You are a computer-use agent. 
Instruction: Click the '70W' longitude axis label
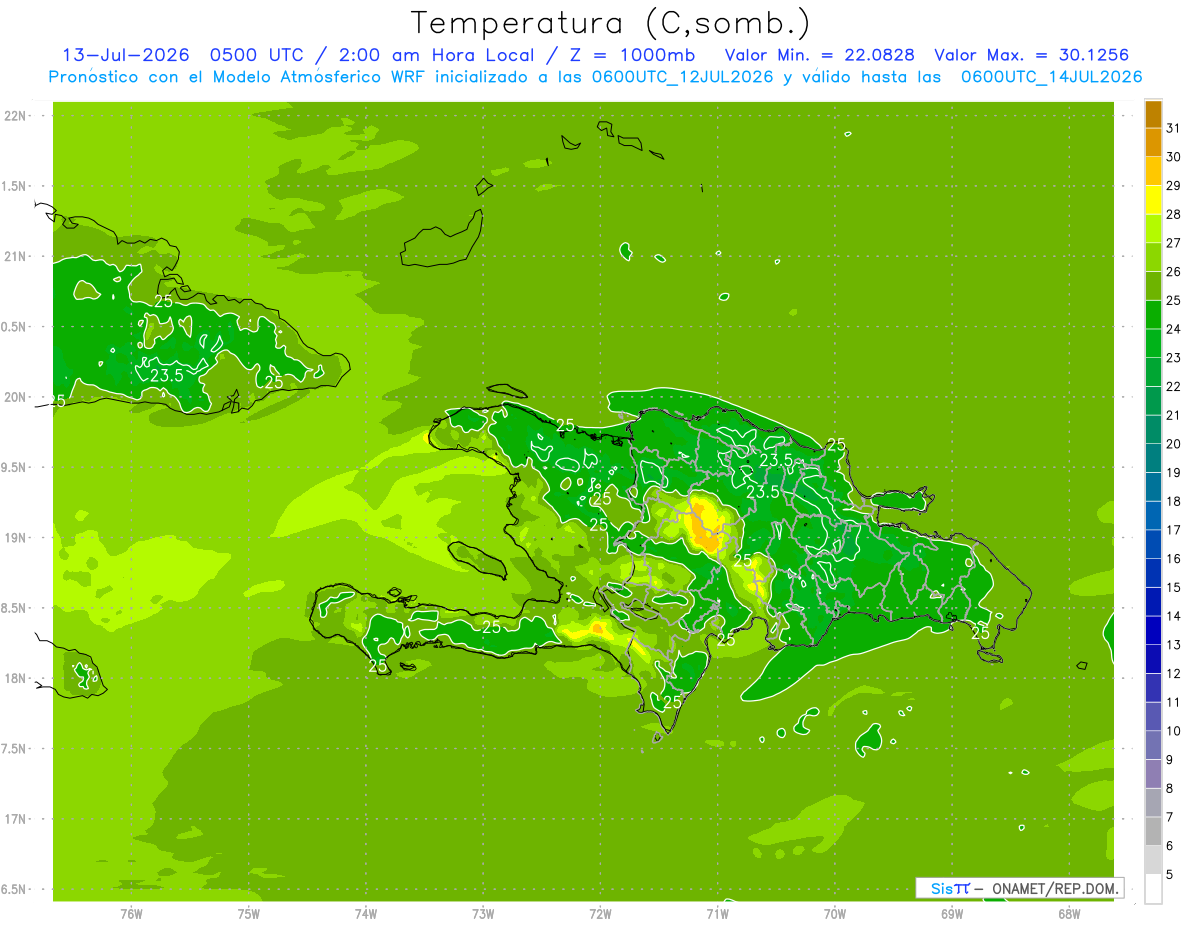(x=835, y=913)
